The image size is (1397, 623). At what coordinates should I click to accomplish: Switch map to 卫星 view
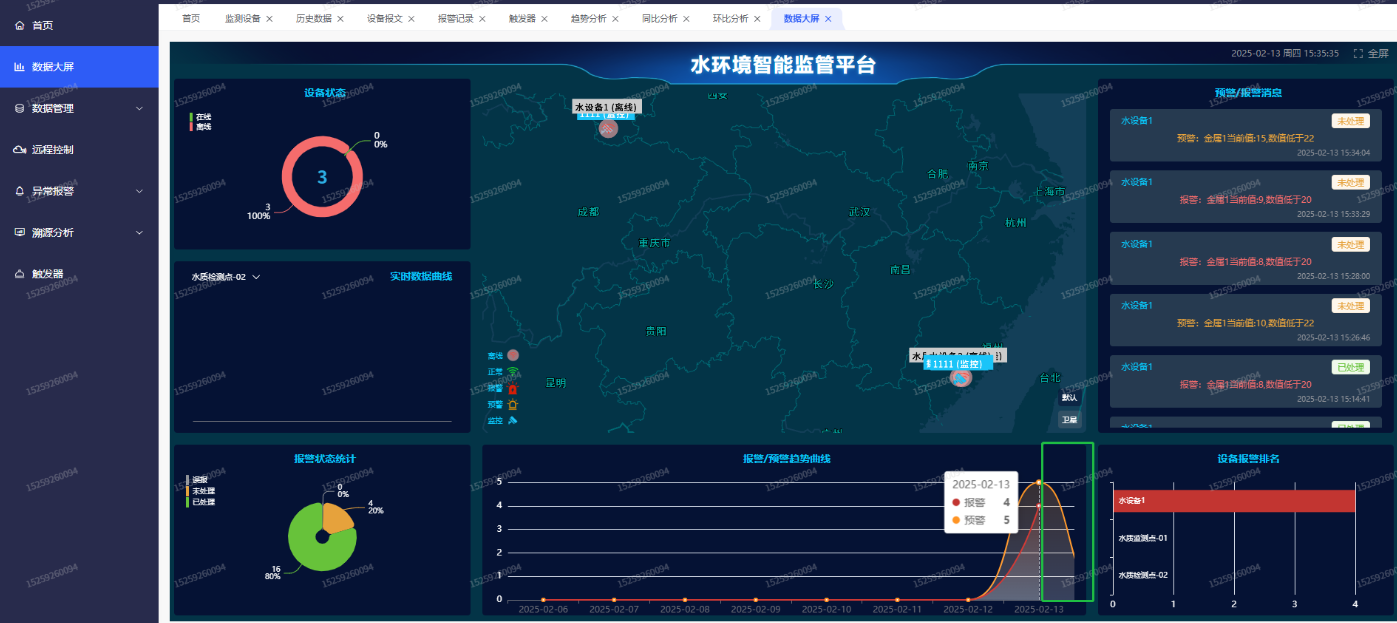click(x=1069, y=420)
